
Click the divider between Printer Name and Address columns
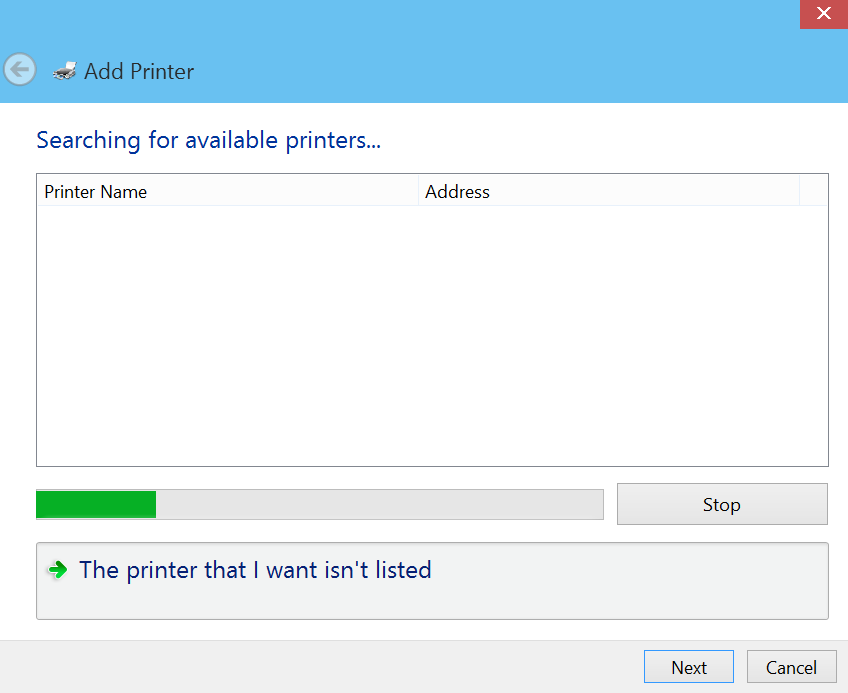point(419,191)
